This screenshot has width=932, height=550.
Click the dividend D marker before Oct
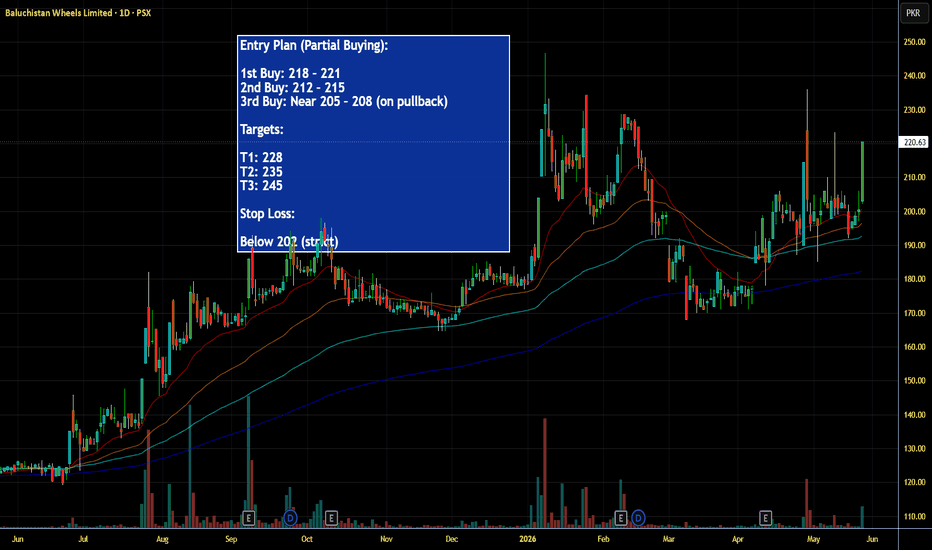coord(290,518)
